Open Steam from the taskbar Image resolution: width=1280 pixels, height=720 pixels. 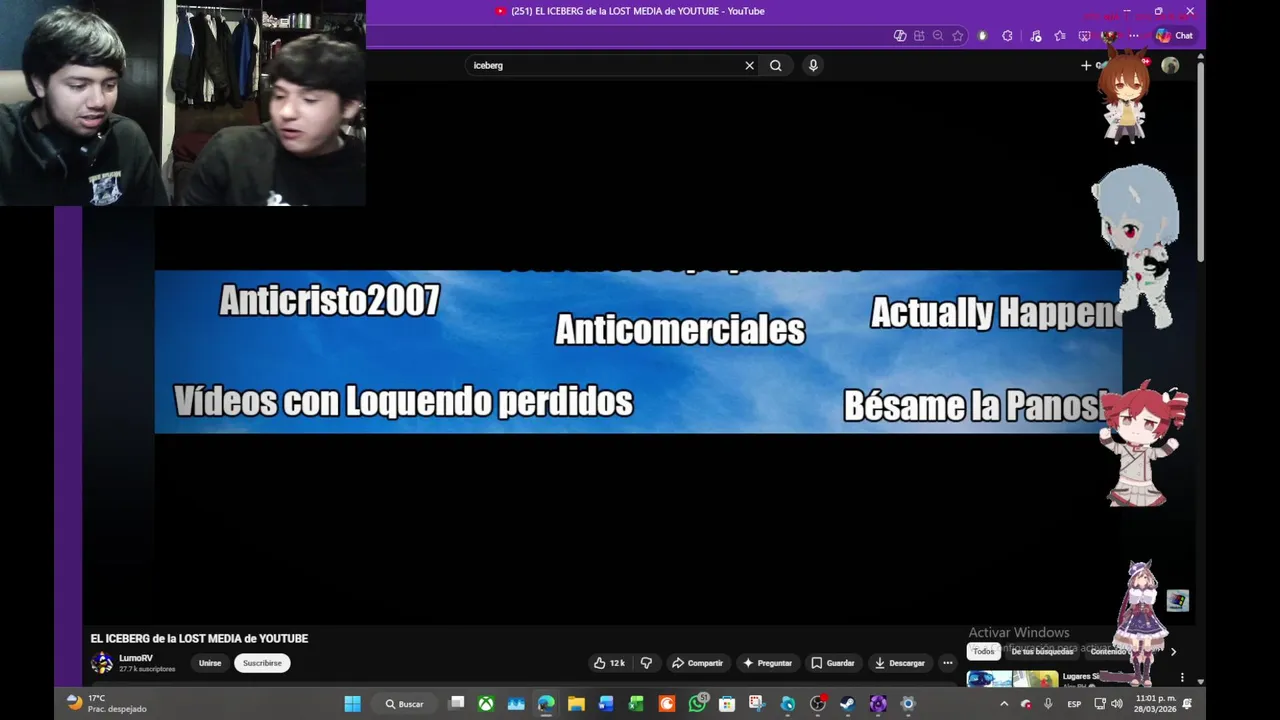click(x=848, y=704)
